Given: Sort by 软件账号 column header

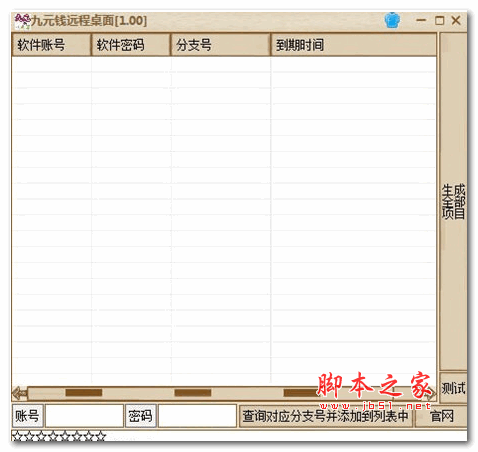Looking at the screenshot, I should [51, 45].
